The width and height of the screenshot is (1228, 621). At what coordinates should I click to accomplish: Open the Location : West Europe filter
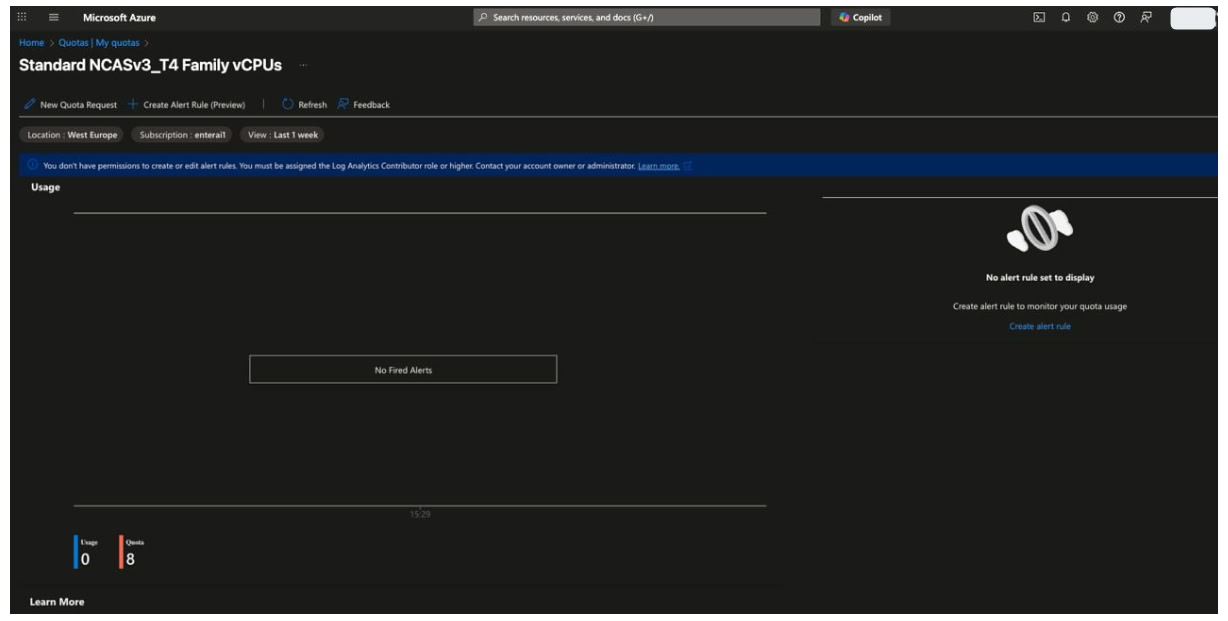click(x=72, y=135)
